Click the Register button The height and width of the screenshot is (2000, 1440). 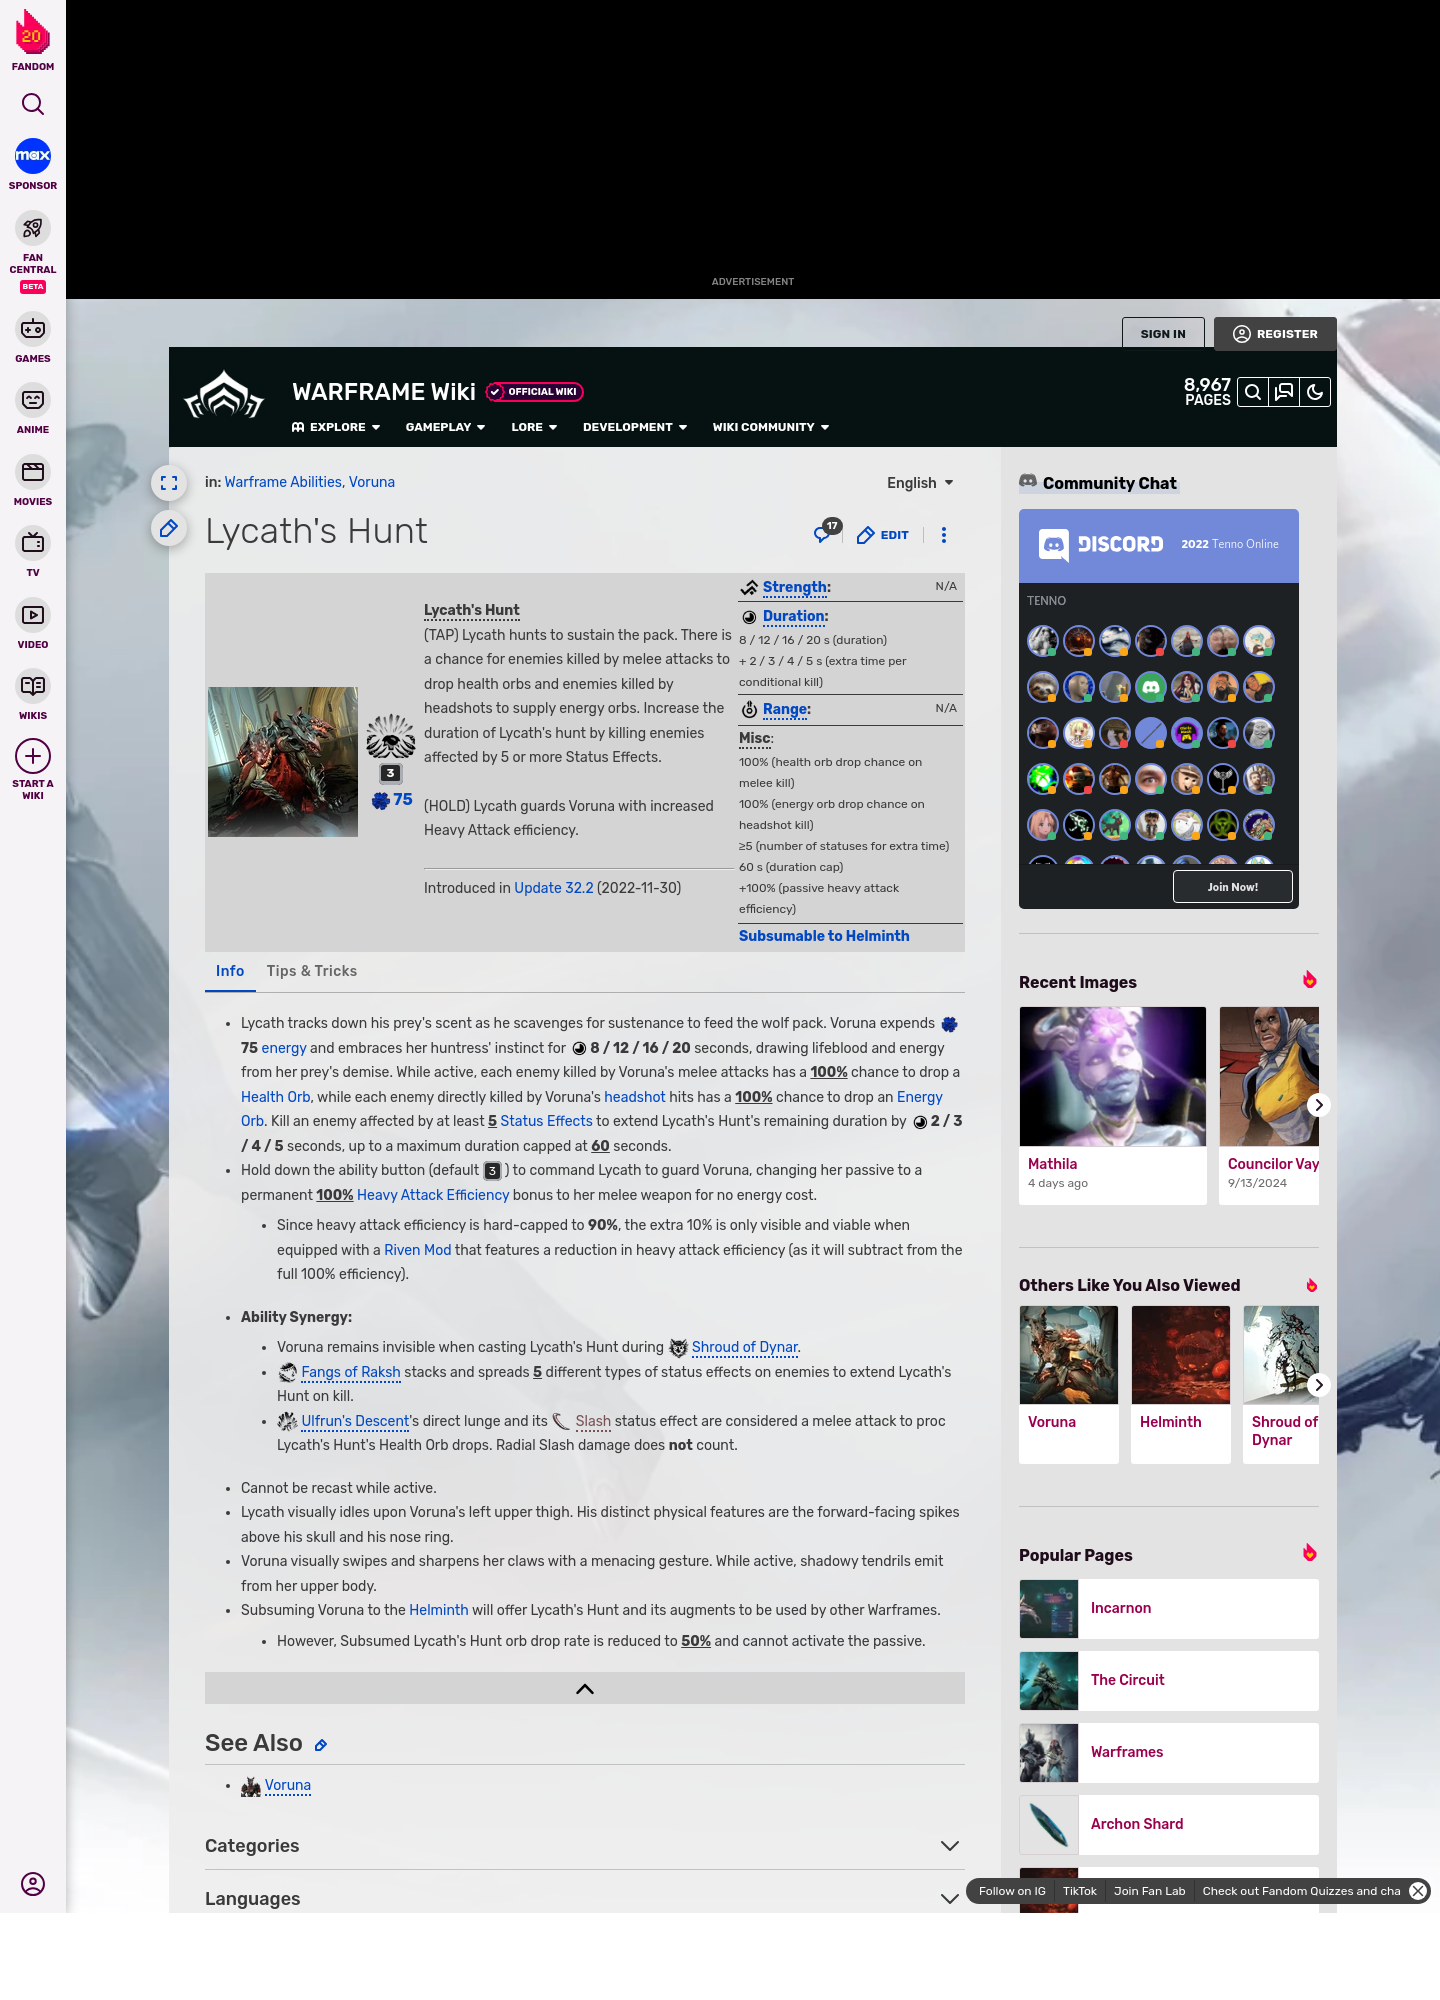click(1275, 334)
